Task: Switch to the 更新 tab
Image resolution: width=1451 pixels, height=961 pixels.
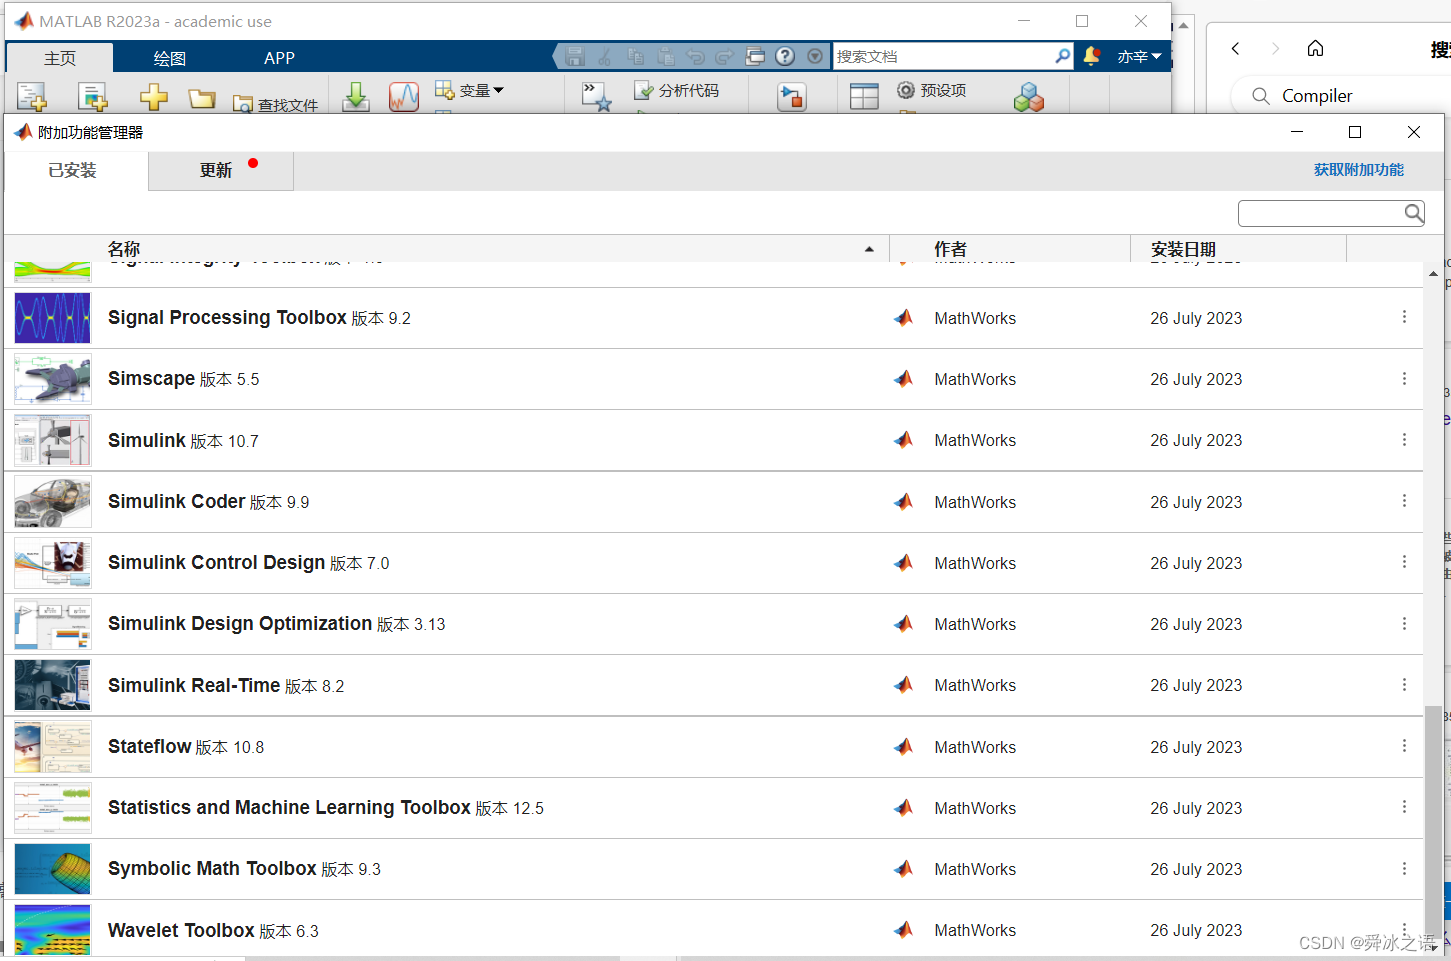Action: [x=220, y=171]
